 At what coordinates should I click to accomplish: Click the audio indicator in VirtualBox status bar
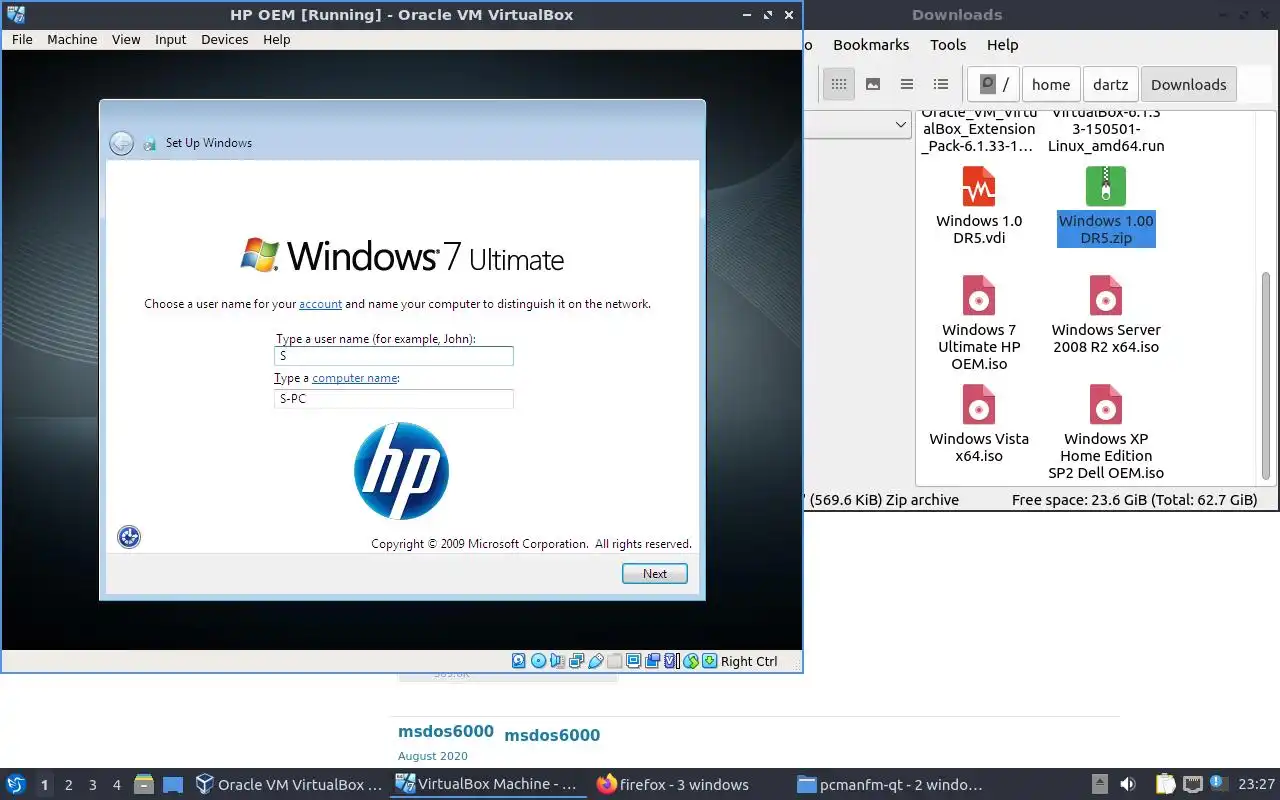tap(557, 661)
